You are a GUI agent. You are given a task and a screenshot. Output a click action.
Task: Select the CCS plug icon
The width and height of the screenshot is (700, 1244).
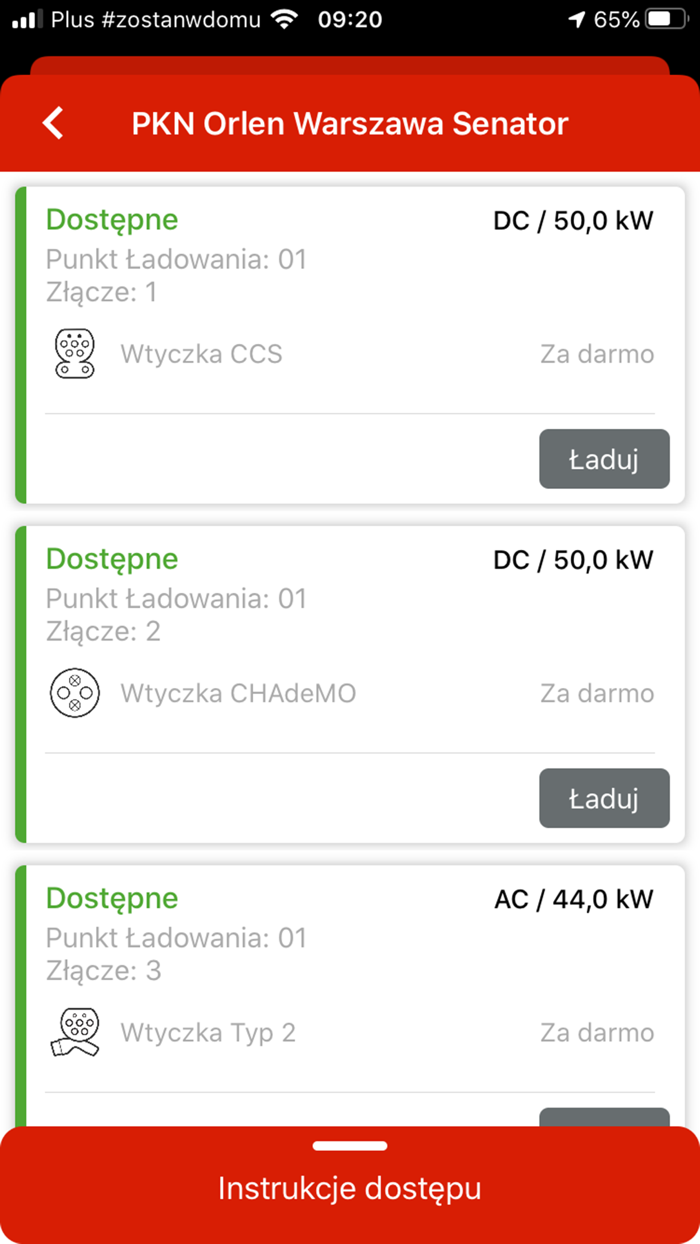coord(73,353)
